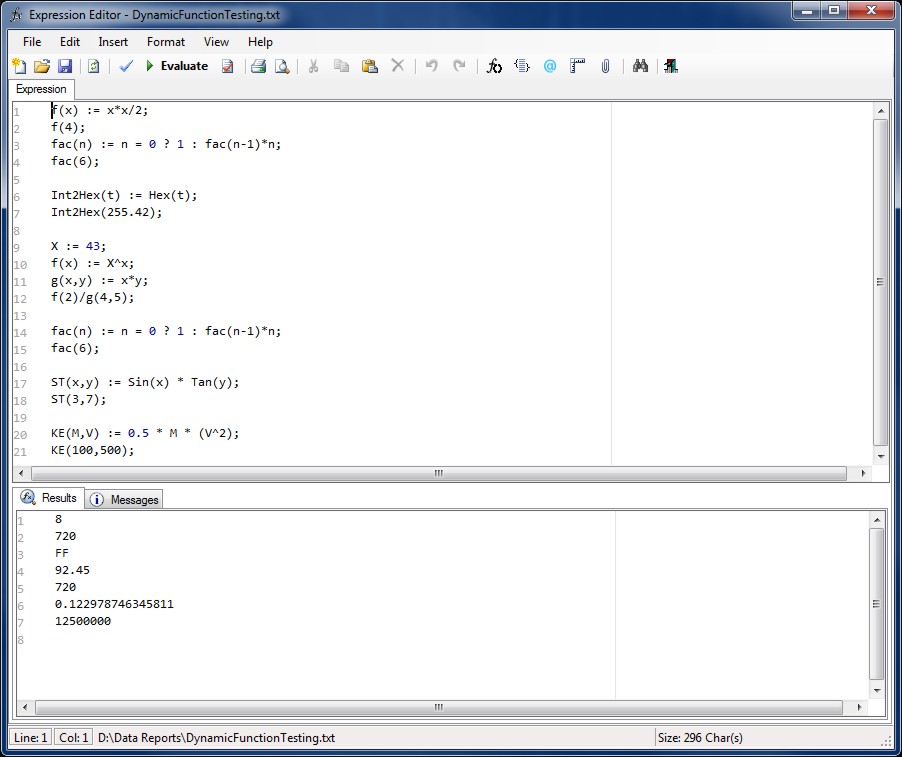Click the editor's vertical scrollbar down arrow
Image resolution: width=902 pixels, height=757 pixels.
[880, 456]
